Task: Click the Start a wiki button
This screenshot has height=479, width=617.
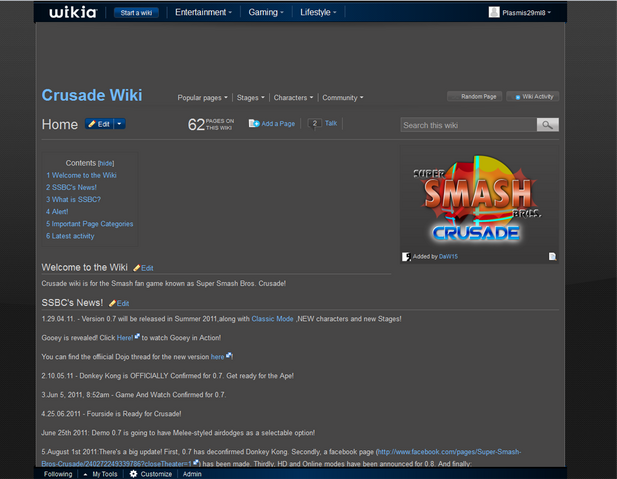Action: 136,13
